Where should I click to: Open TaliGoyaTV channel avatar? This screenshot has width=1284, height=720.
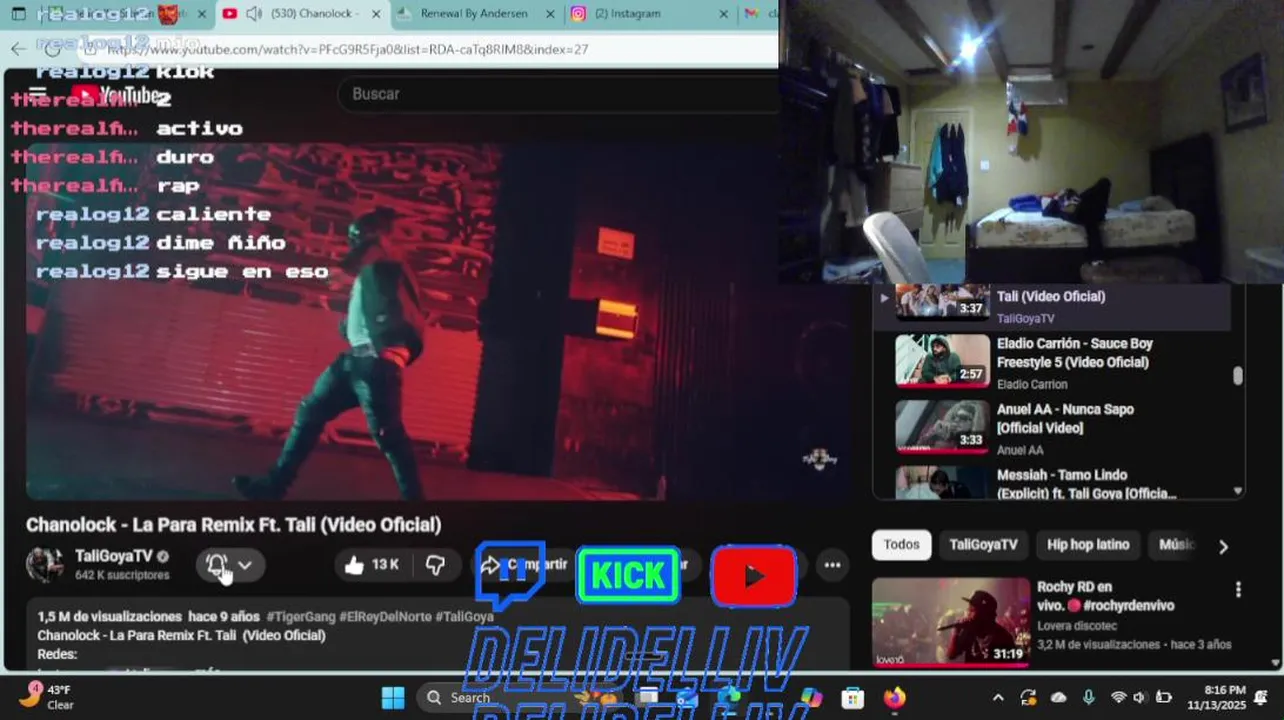coord(45,564)
